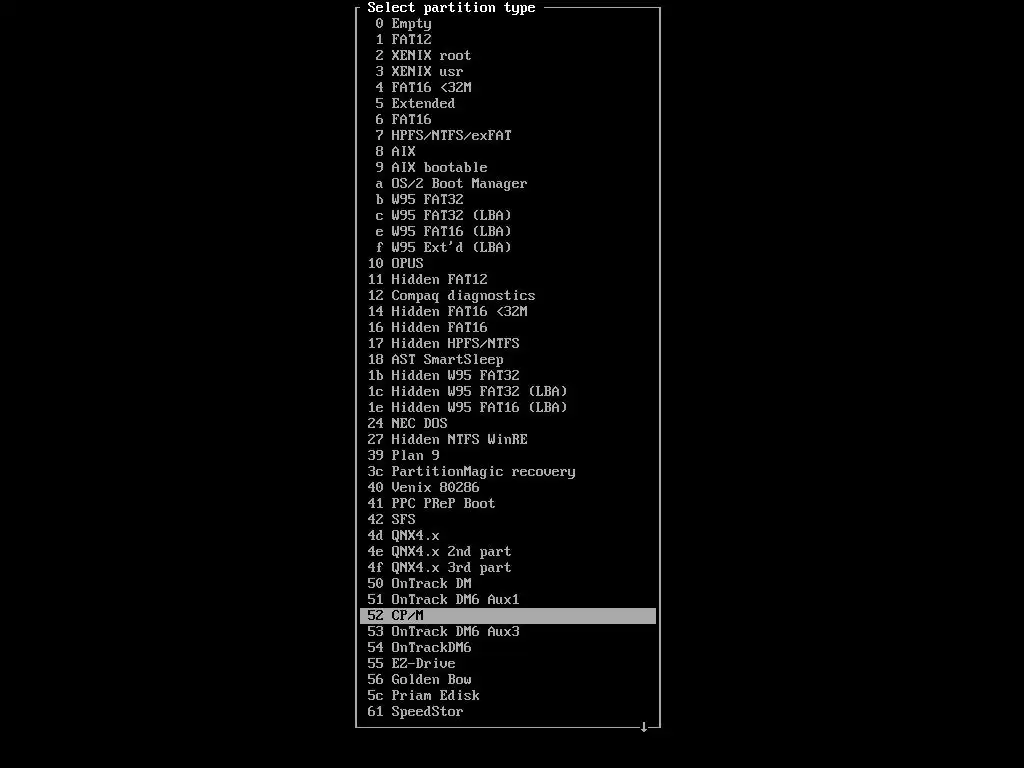Select Hidden W95 FAT16 (LBA) type

click(x=507, y=408)
